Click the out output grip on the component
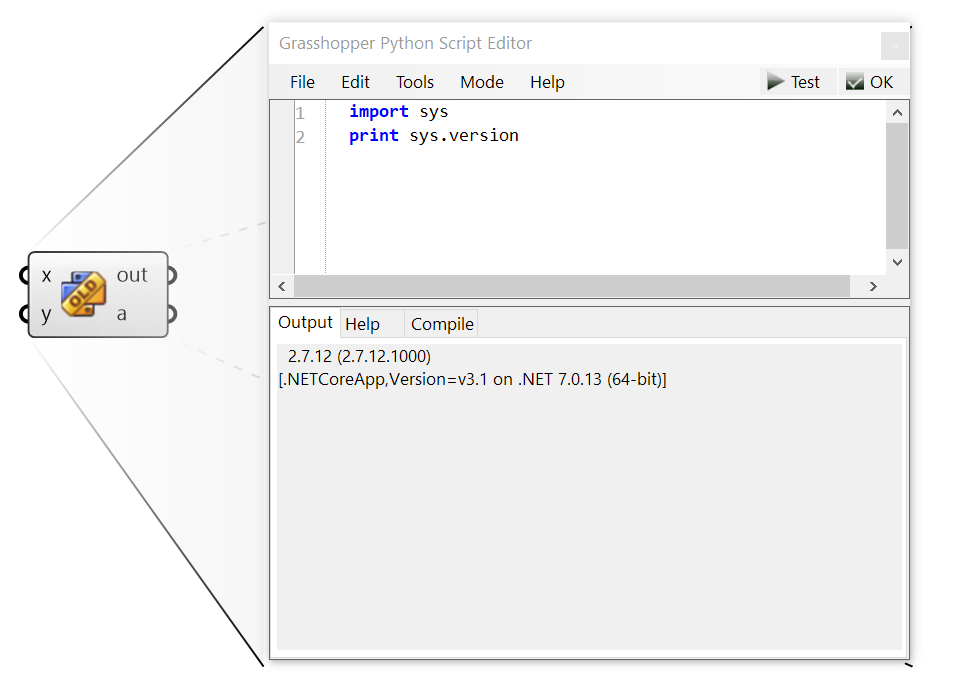 (x=172, y=274)
